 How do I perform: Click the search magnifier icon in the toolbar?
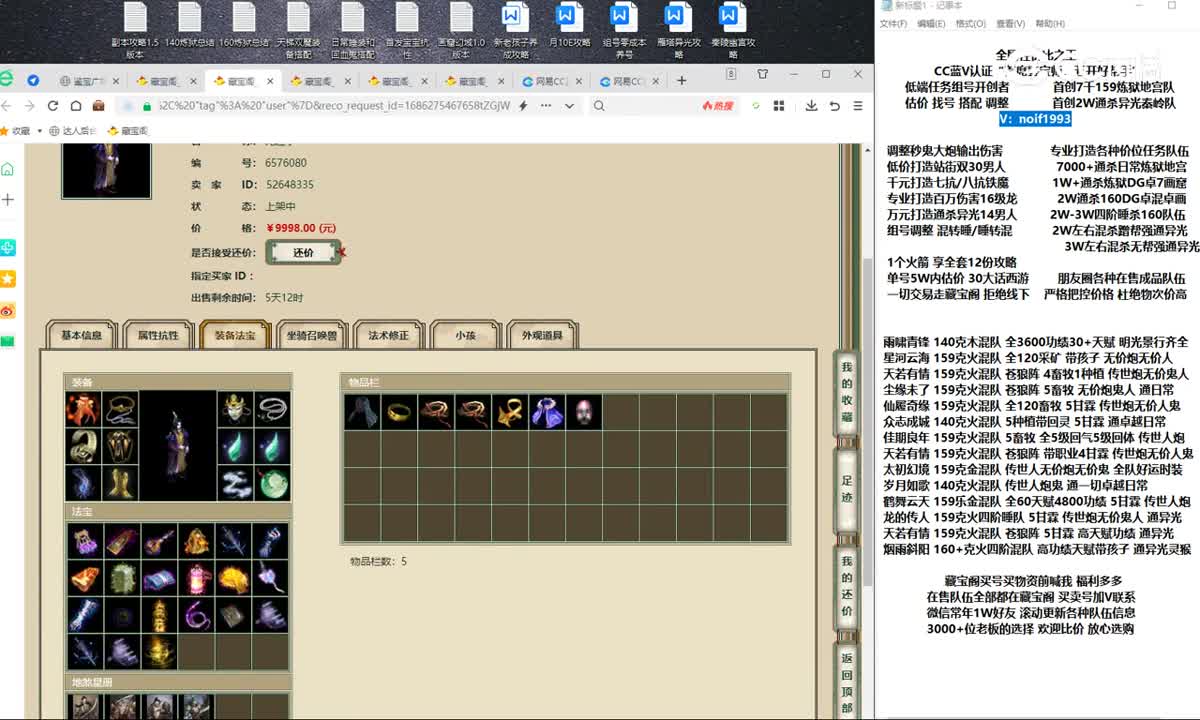click(598, 105)
